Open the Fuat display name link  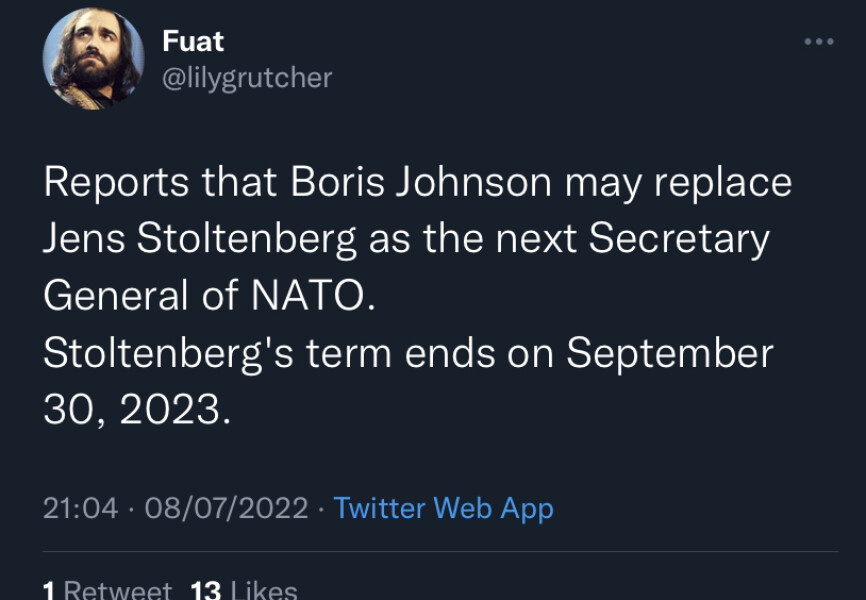pyautogui.click(x=193, y=42)
